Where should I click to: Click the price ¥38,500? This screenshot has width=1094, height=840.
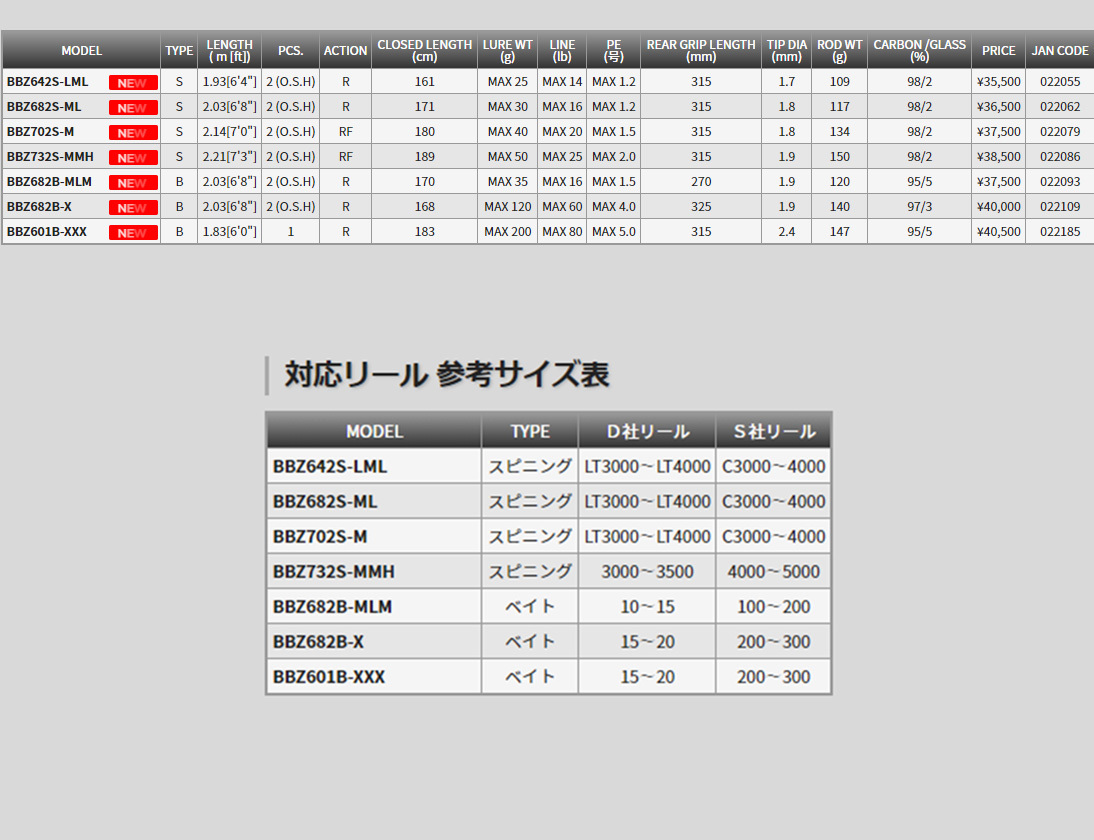(998, 157)
